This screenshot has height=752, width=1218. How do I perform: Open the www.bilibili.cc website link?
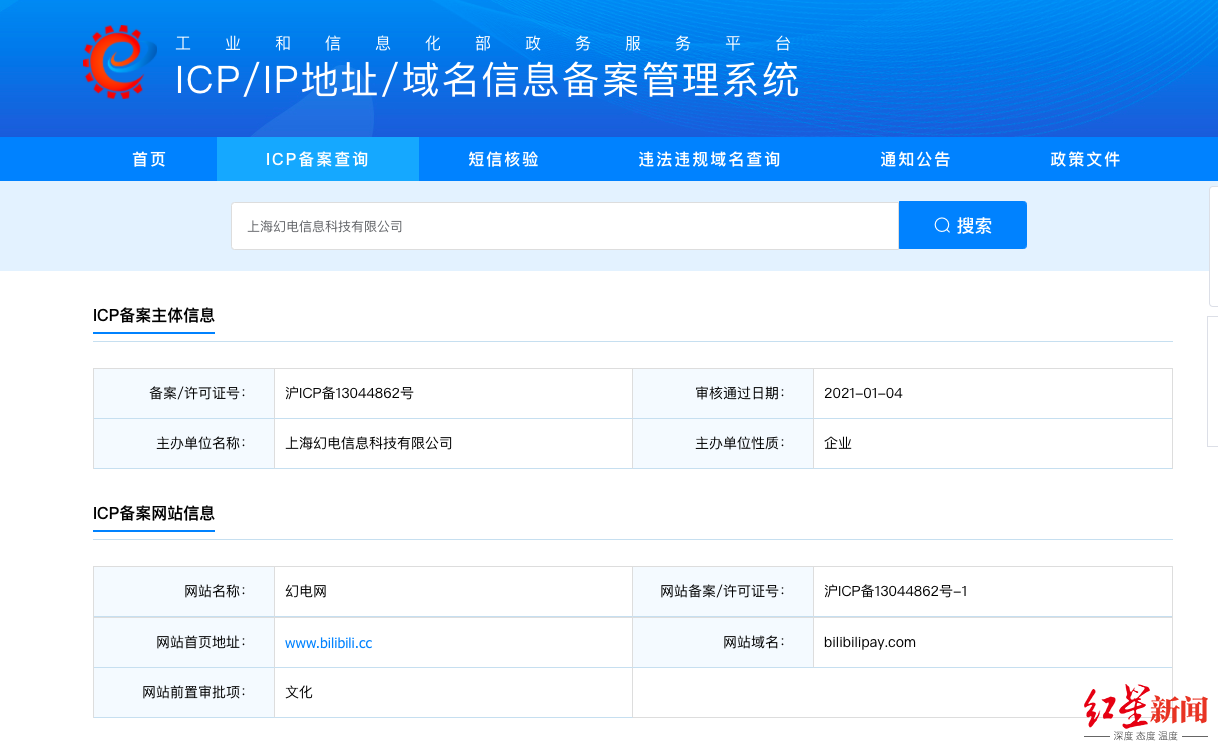[328, 642]
